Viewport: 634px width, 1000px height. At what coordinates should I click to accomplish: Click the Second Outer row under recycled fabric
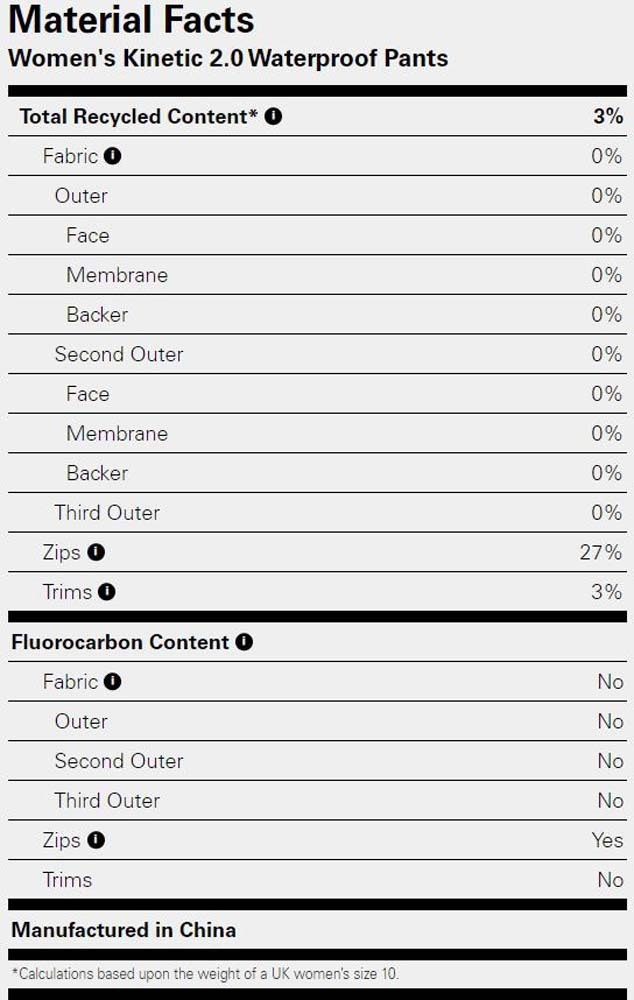pos(317,354)
